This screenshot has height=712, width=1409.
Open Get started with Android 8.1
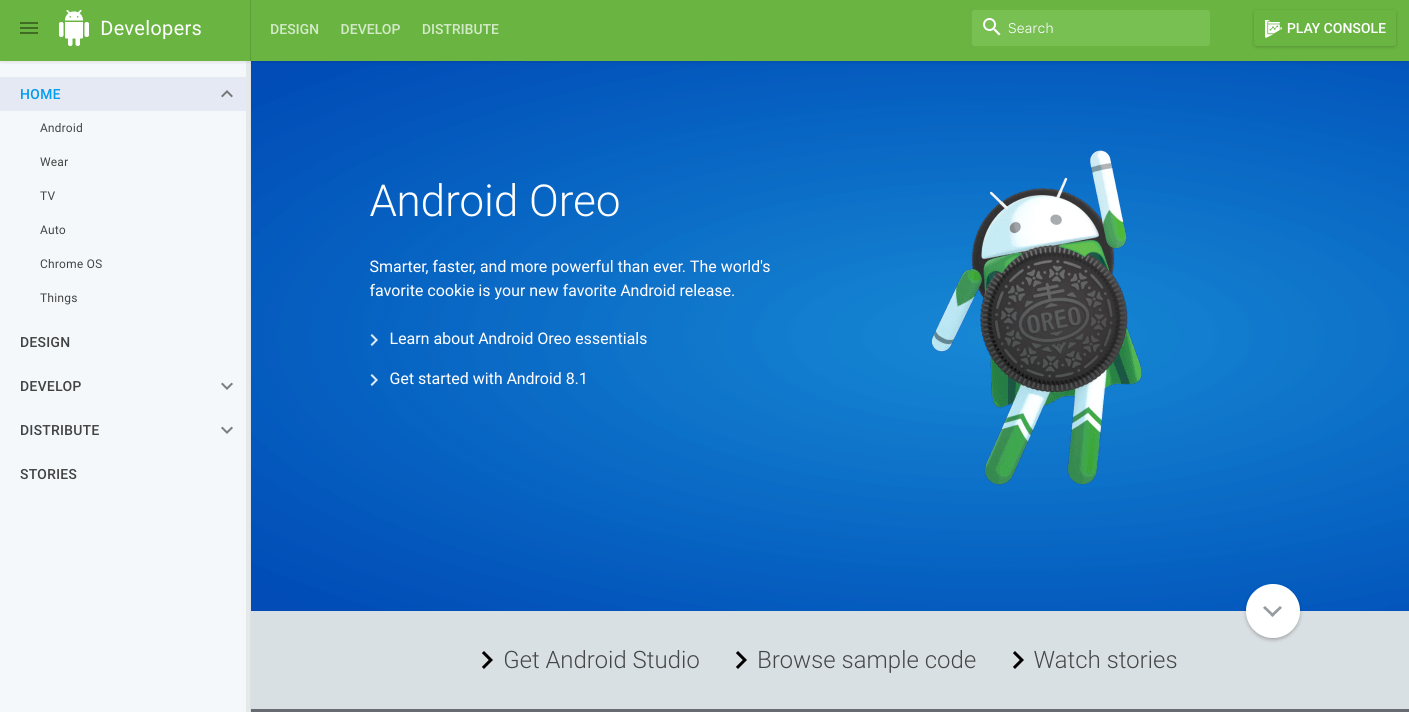click(x=488, y=378)
